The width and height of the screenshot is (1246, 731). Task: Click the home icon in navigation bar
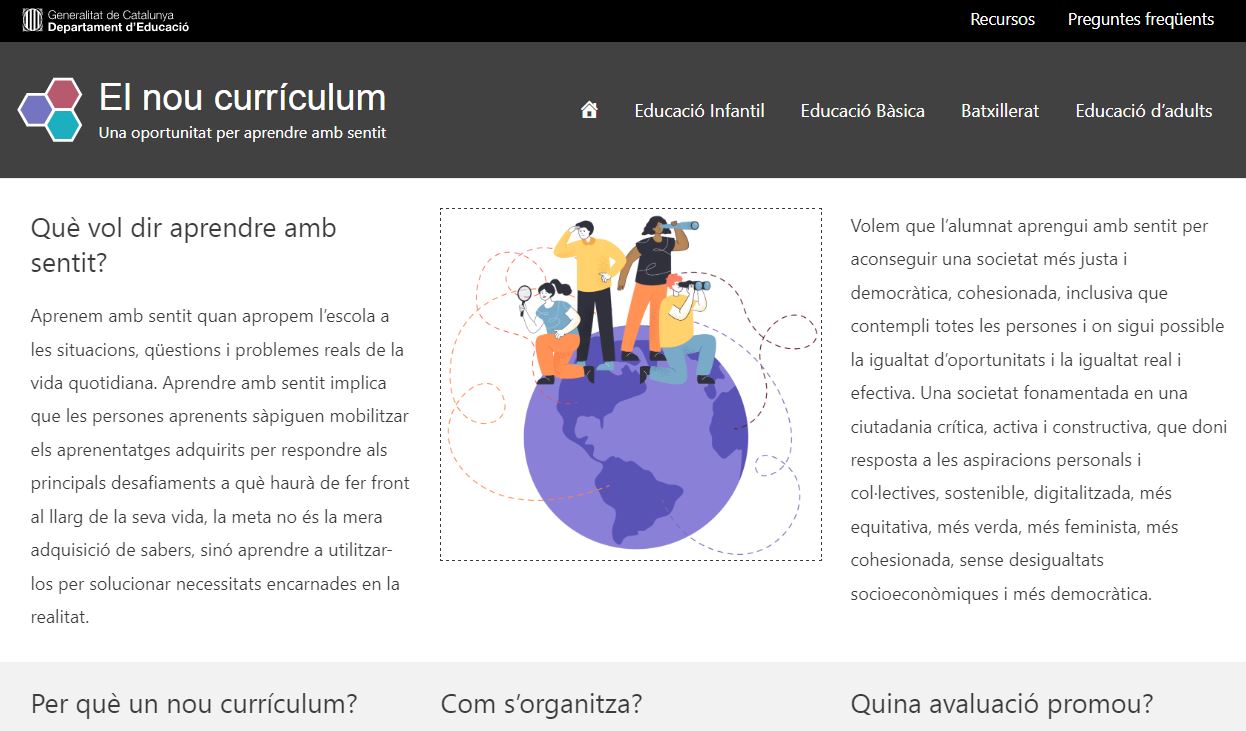click(589, 110)
